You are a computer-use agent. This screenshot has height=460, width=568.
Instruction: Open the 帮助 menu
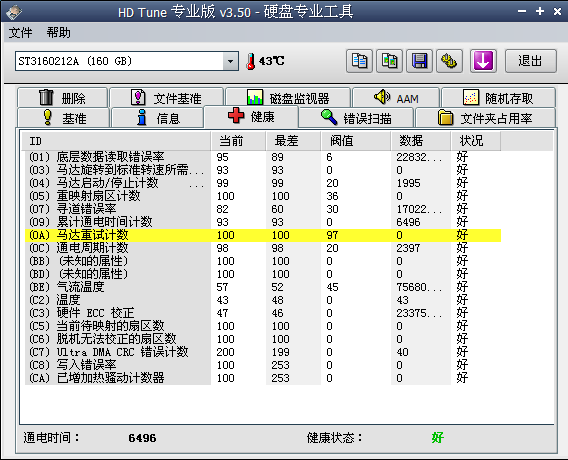pyautogui.click(x=58, y=33)
